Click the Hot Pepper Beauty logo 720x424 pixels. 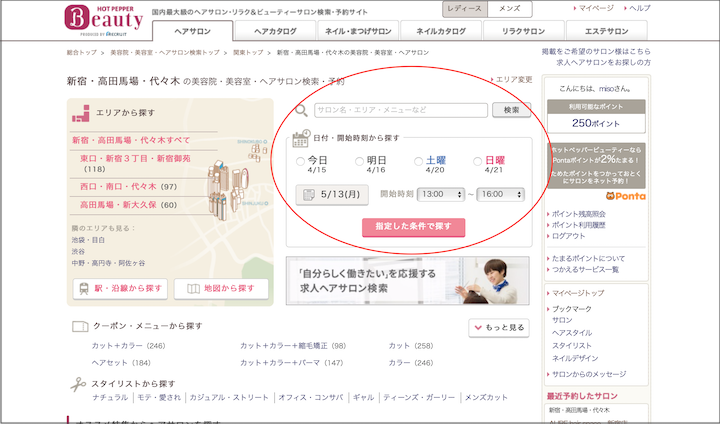click(103, 20)
